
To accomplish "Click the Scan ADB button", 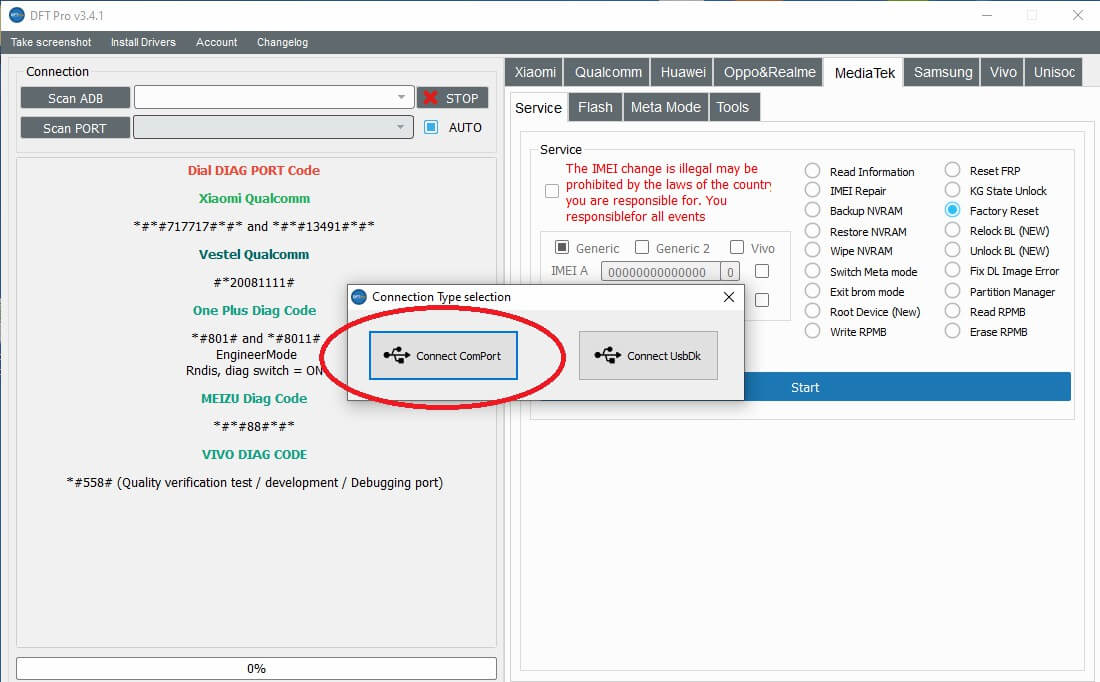I will (75, 98).
